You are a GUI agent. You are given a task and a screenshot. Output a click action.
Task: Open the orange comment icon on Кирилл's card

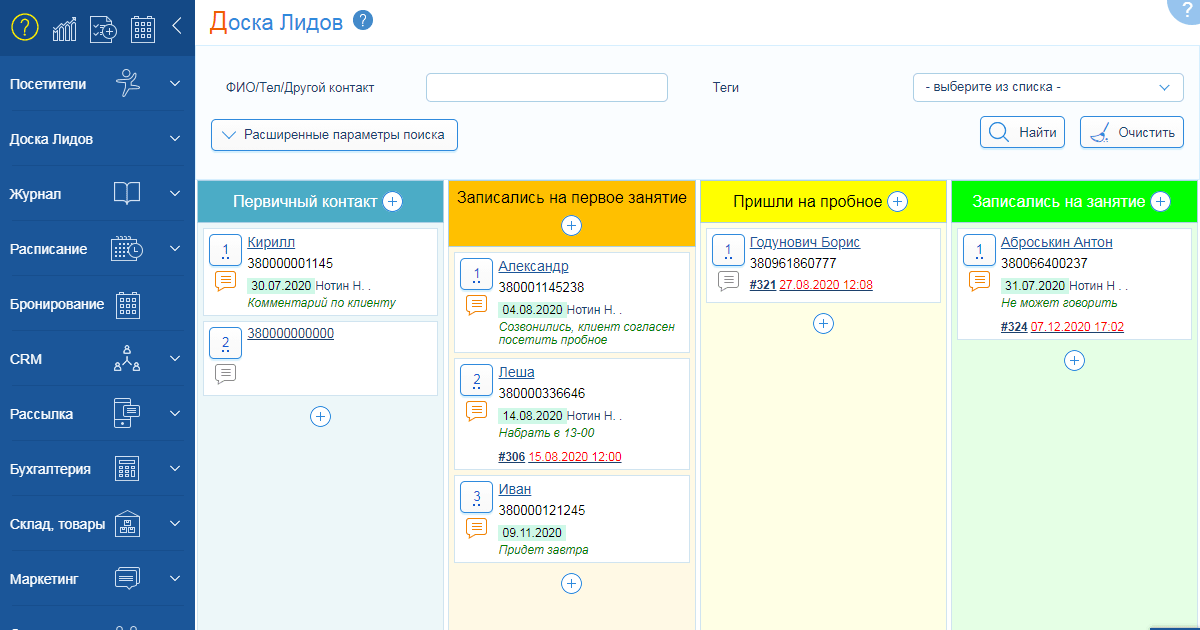tap(226, 282)
